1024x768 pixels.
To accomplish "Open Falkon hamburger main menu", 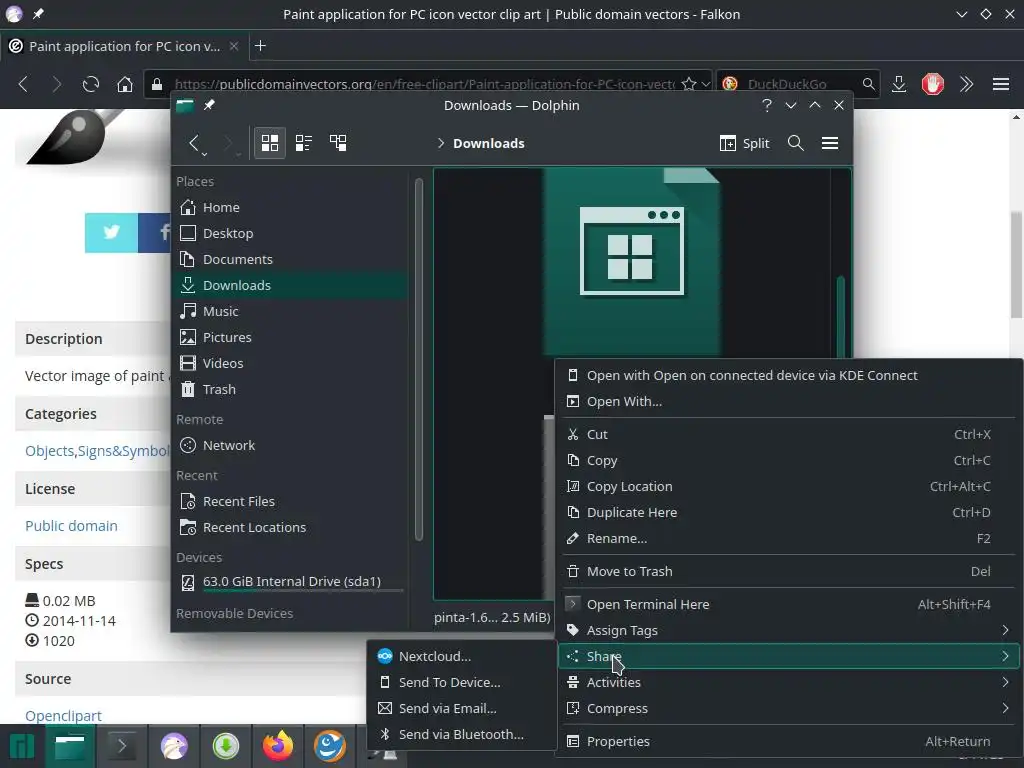I will [x=1000, y=84].
